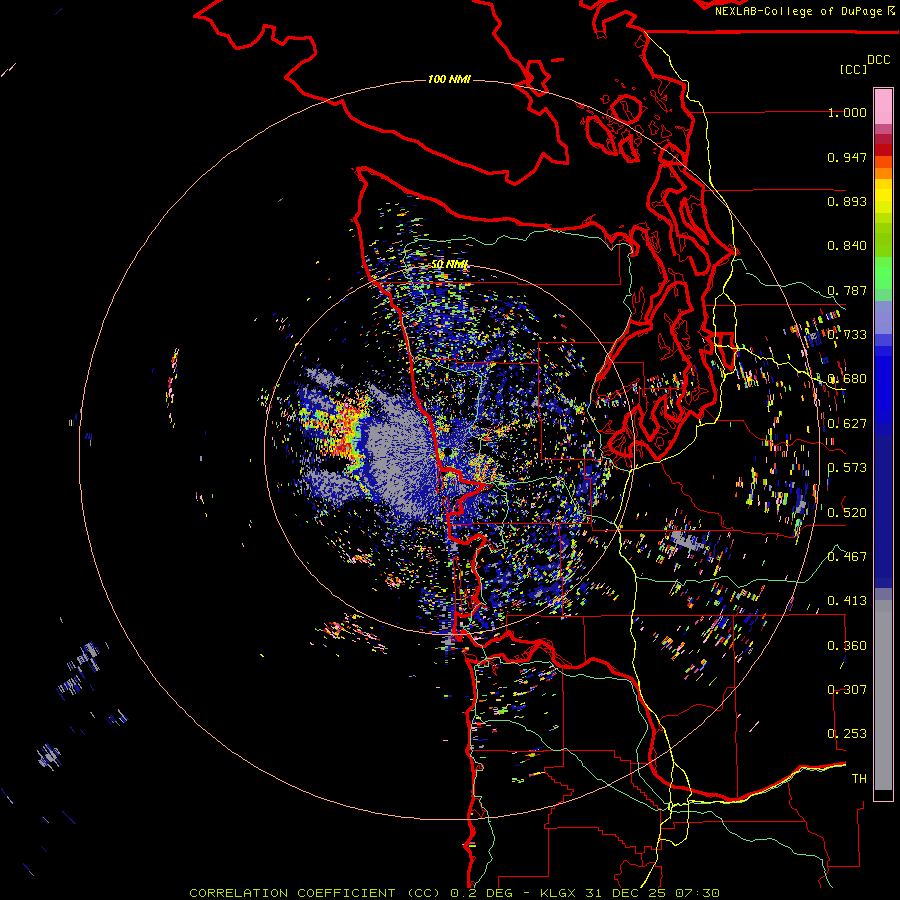Pick the bright green segment of the color bar
The width and height of the screenshot is (900, 900).
click(x=883, y=273)
